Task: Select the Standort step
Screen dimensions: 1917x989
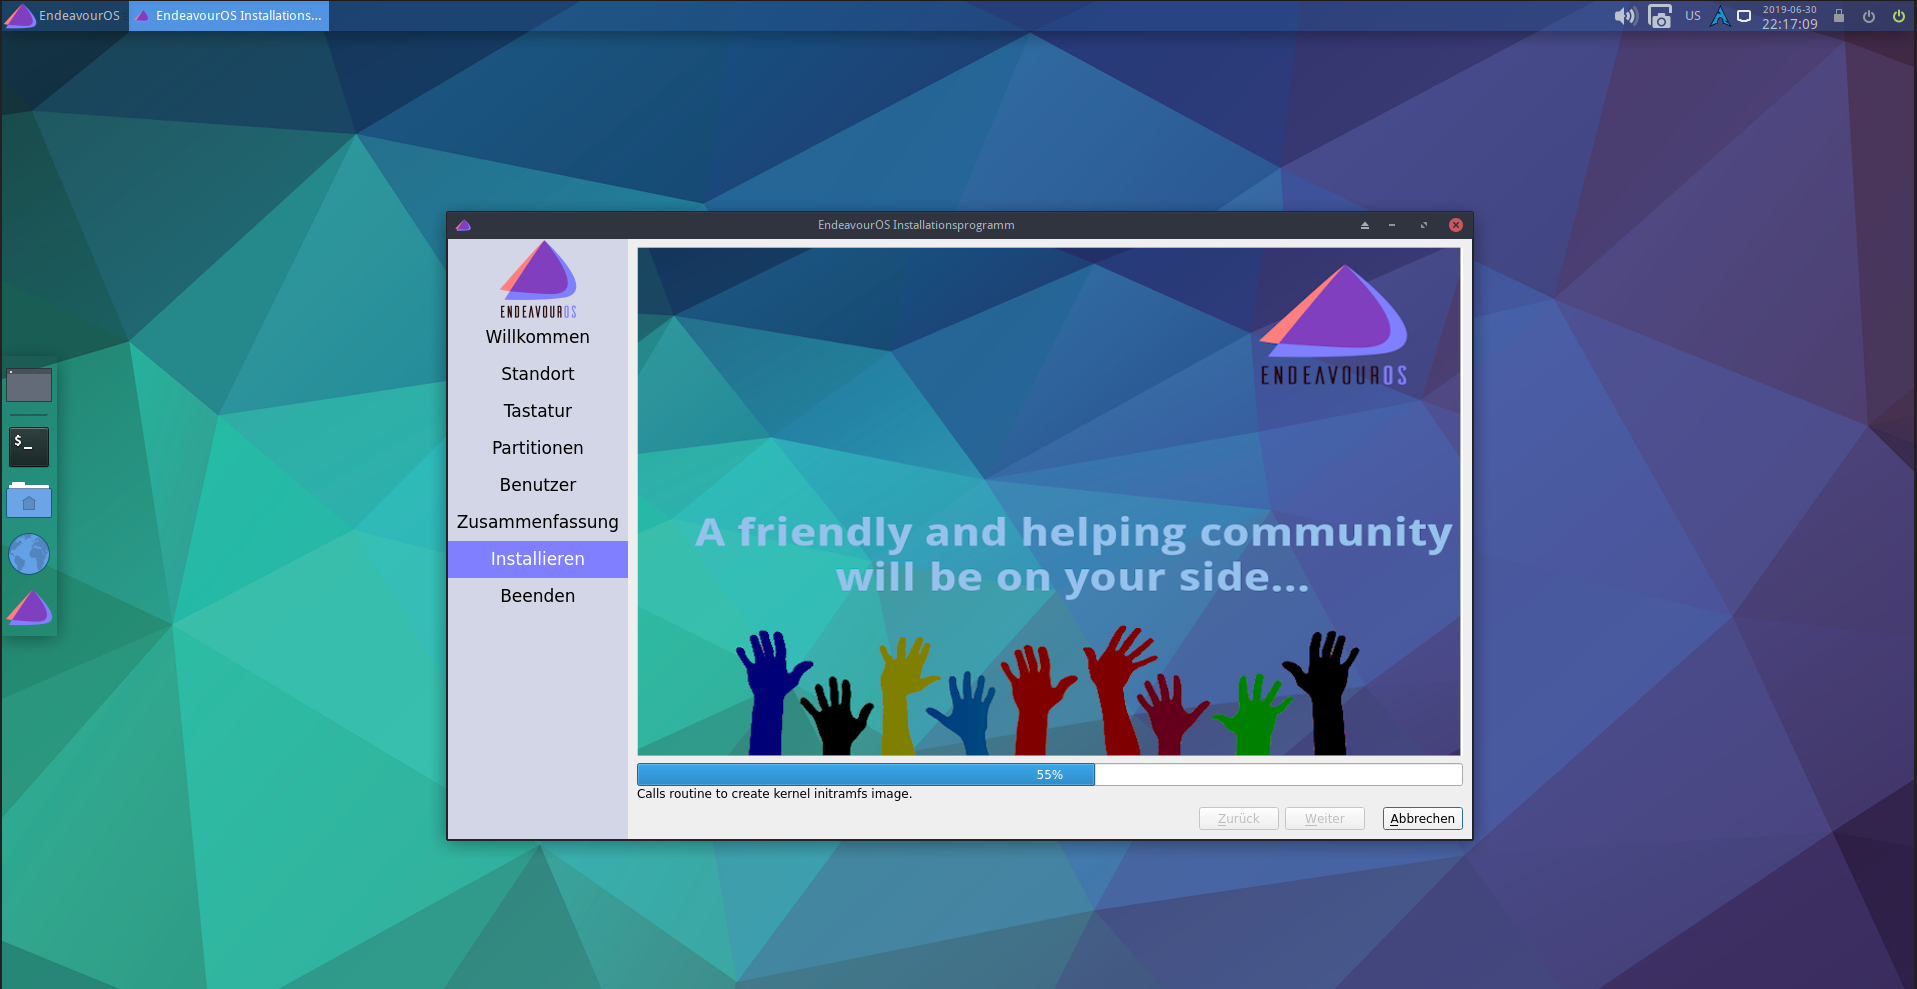Action: (x=538, y=374)
